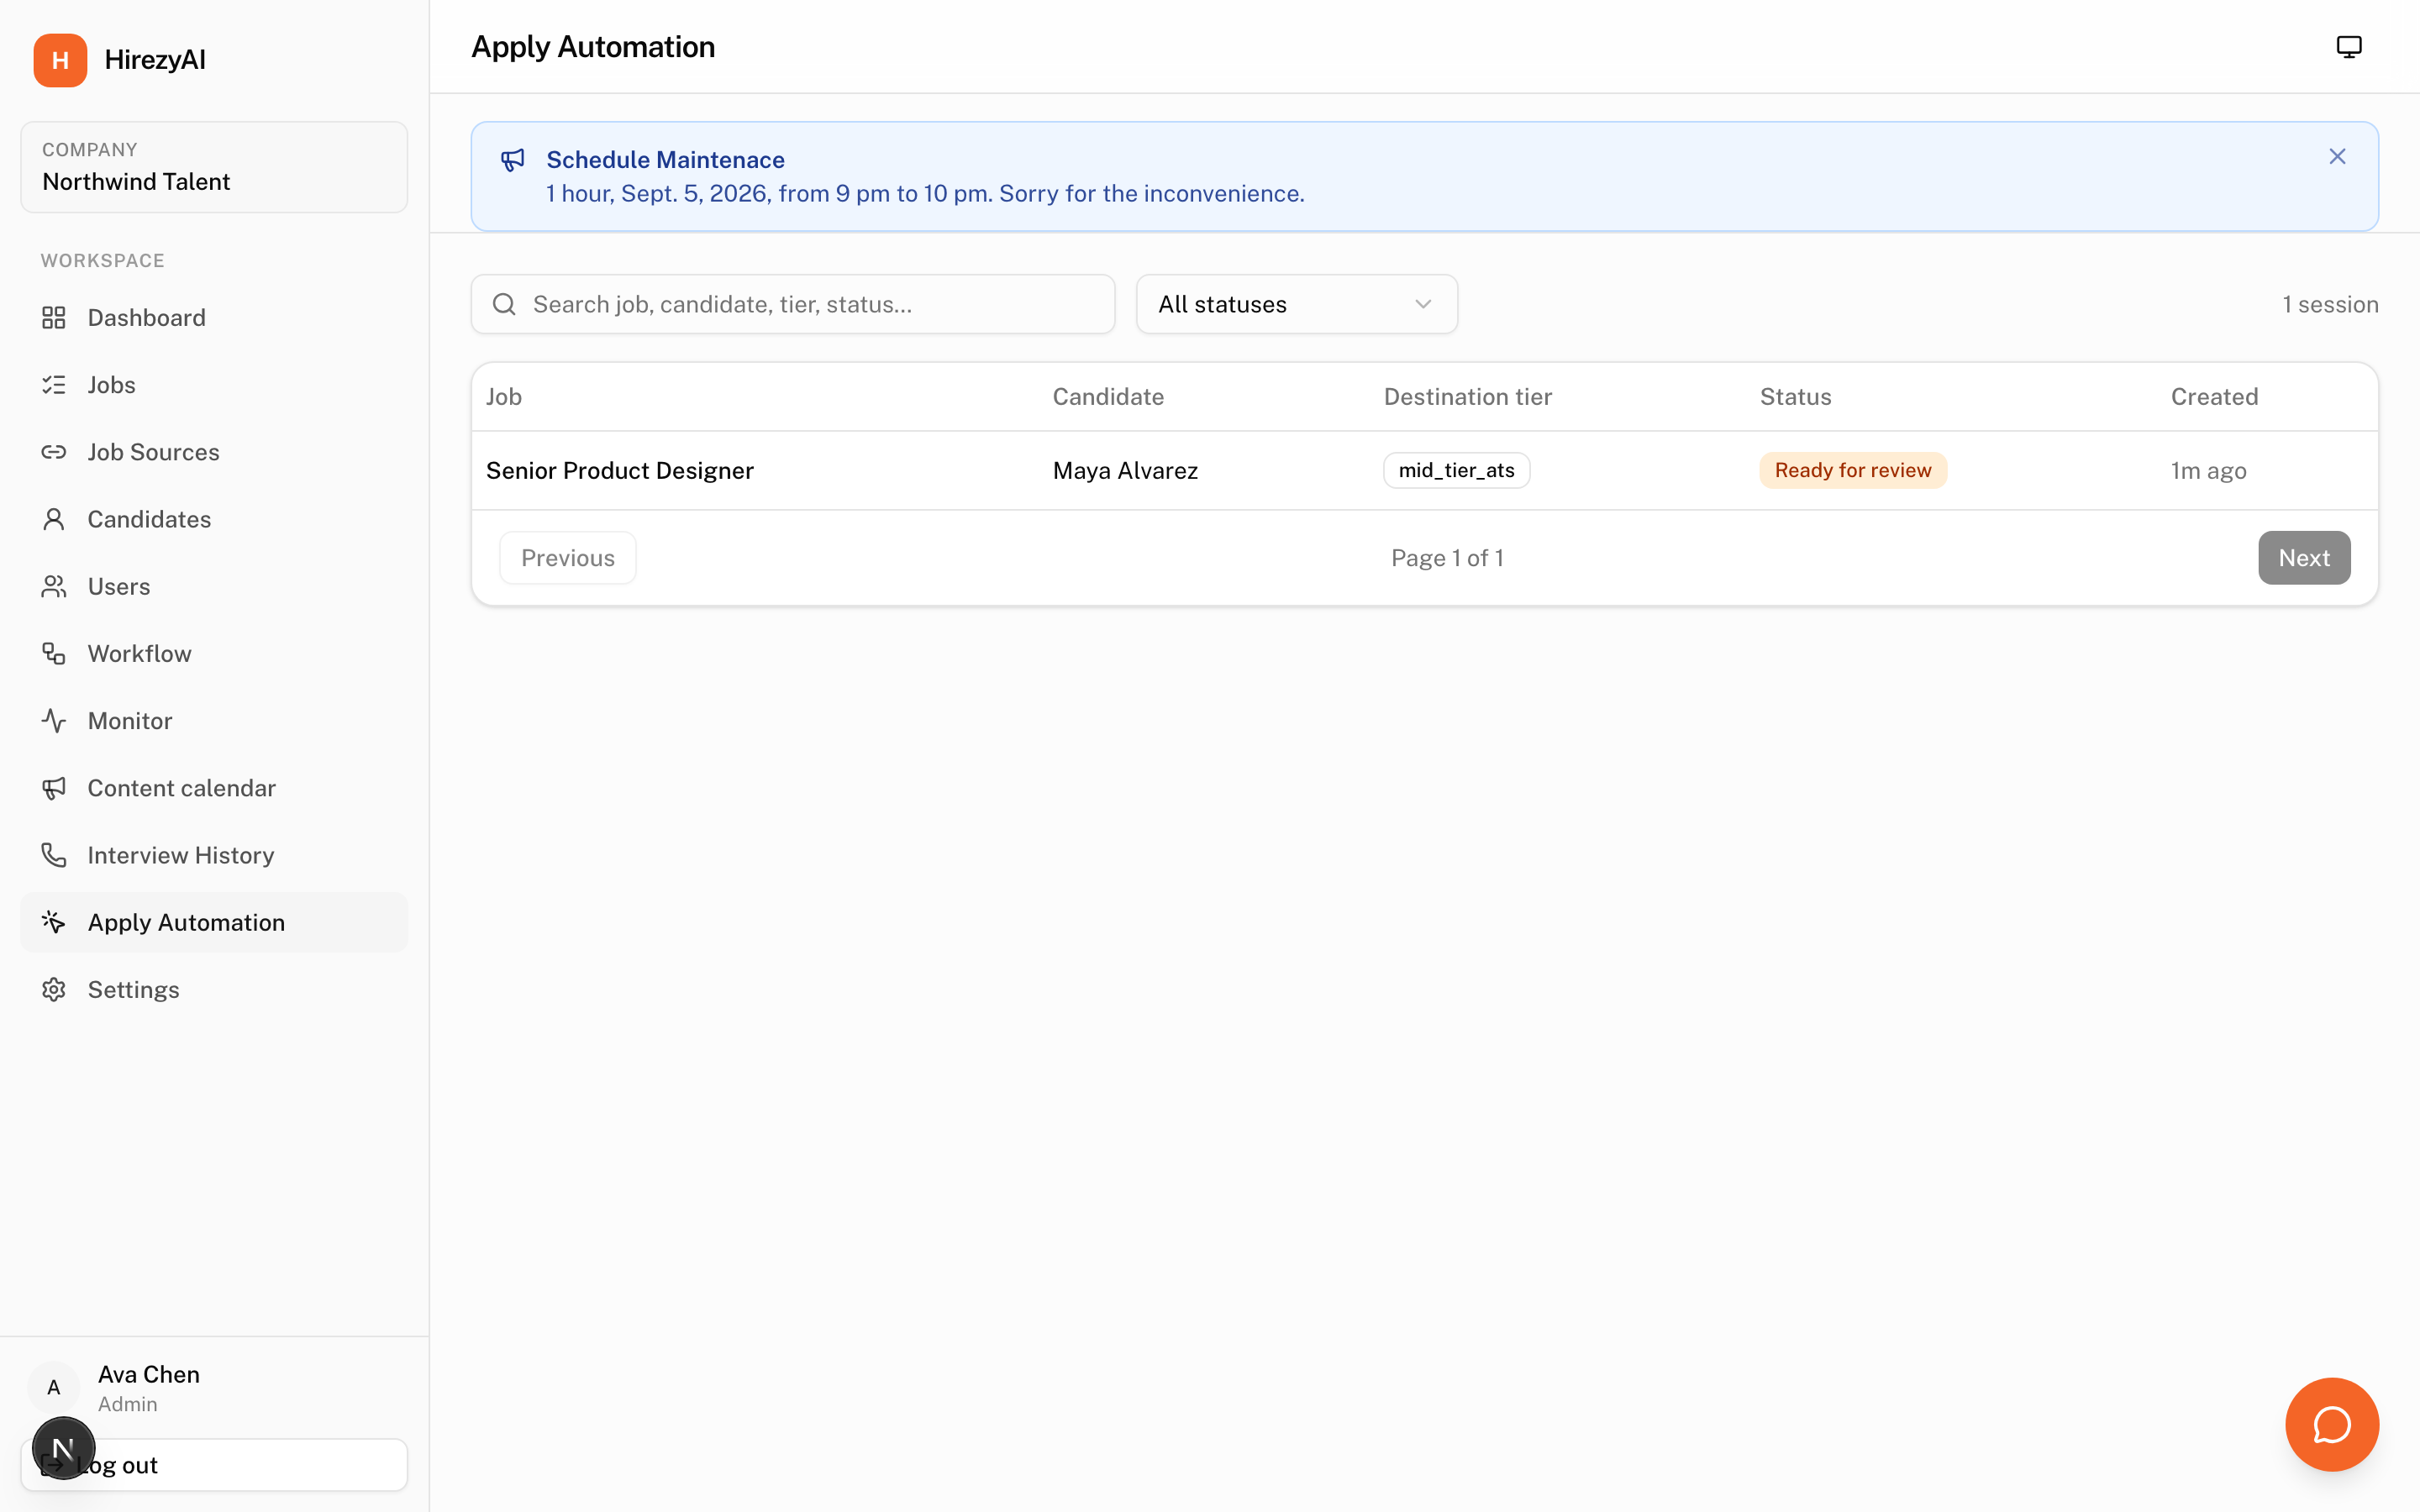This screenshot has width=2420, height=1512.
Task: Click the Jobs checklist icon
Action: (54, 385)
